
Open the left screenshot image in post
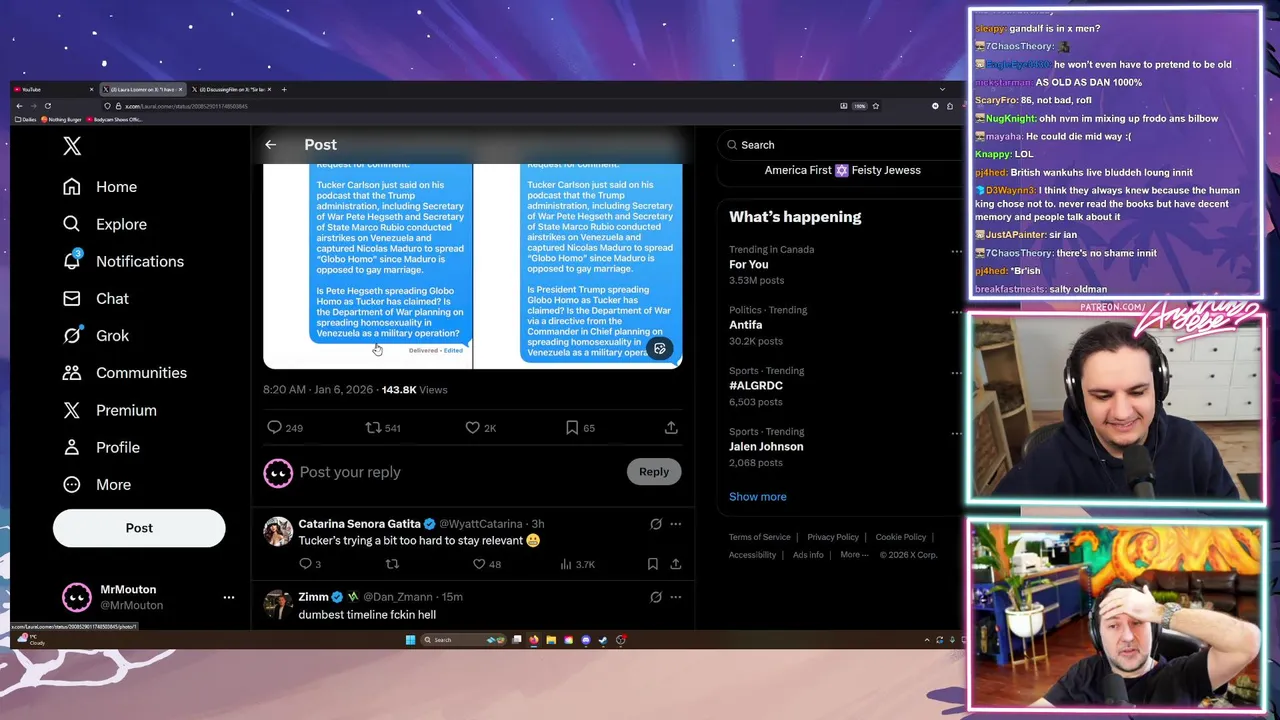click(367, 266)
